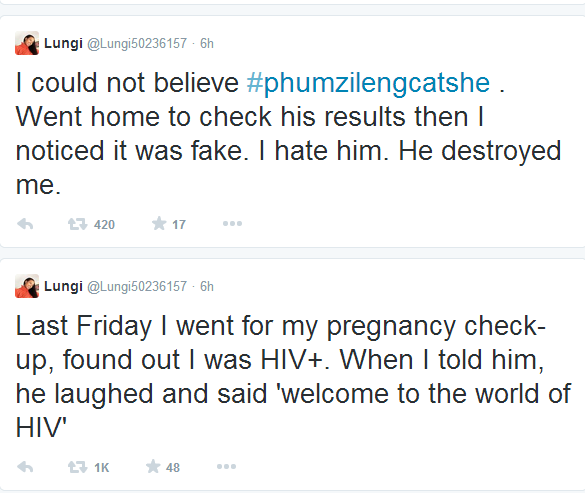Open @Lungi50236157 handle on second tweet
The width and height of the screenshot is (585, 493).
tap(137, 287)
